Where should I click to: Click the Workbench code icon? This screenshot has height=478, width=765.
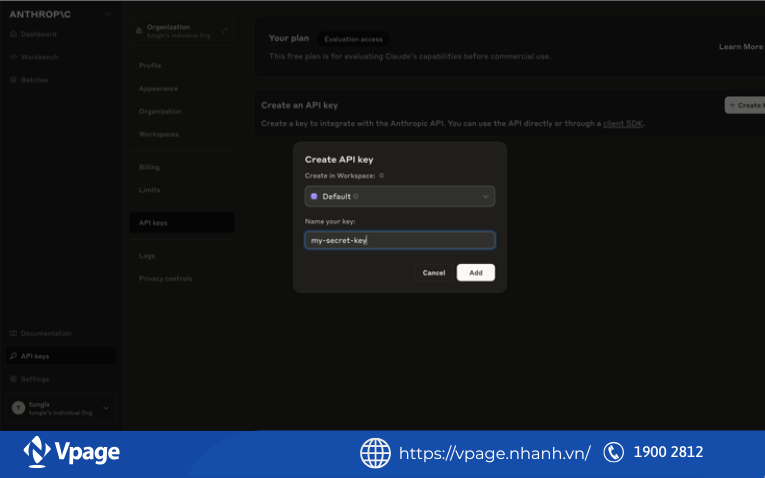tap(13, 57)
